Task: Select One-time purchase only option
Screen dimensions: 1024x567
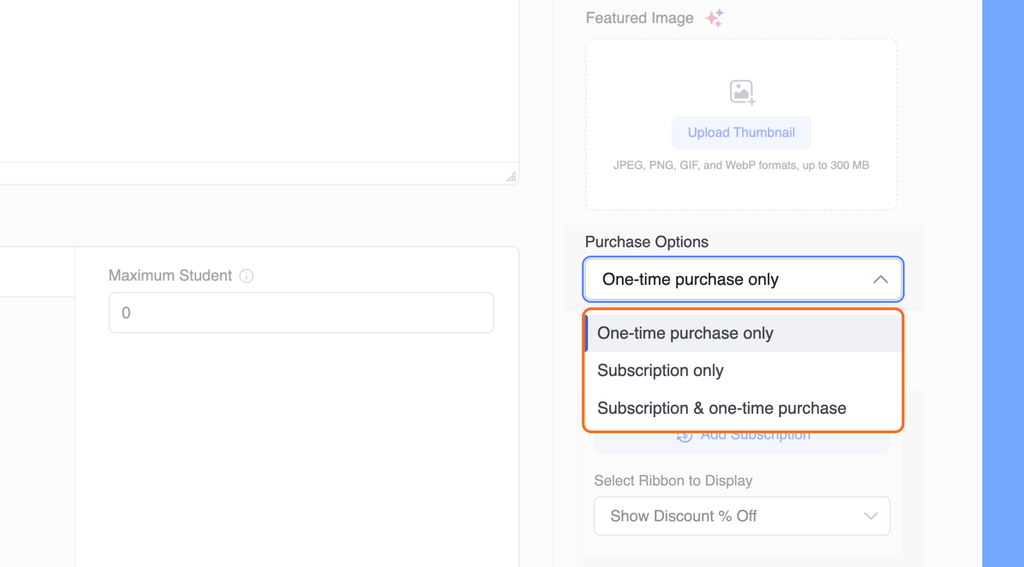Action: [743, 333]
